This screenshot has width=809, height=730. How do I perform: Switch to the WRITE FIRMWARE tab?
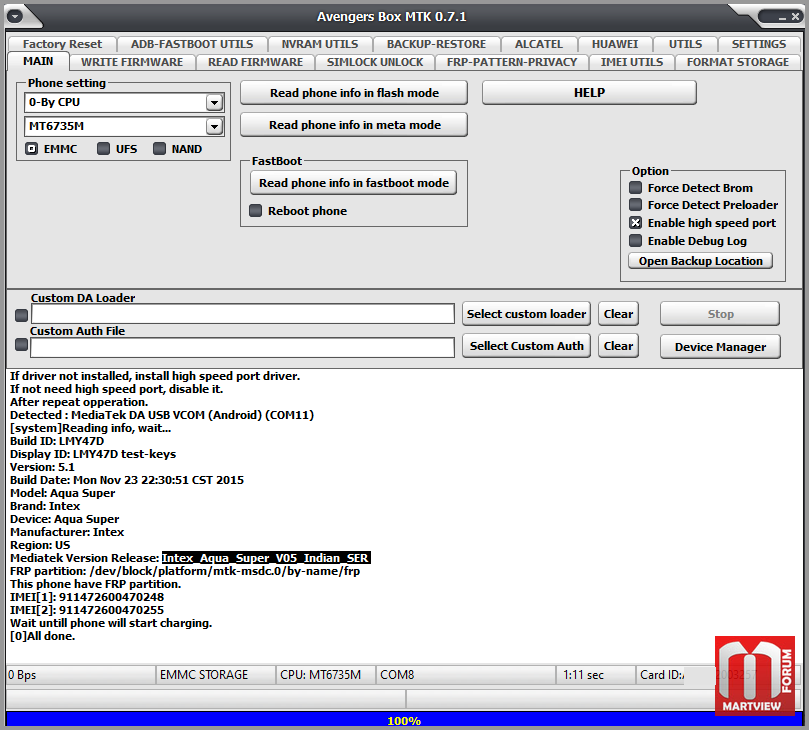coord(132,62)
